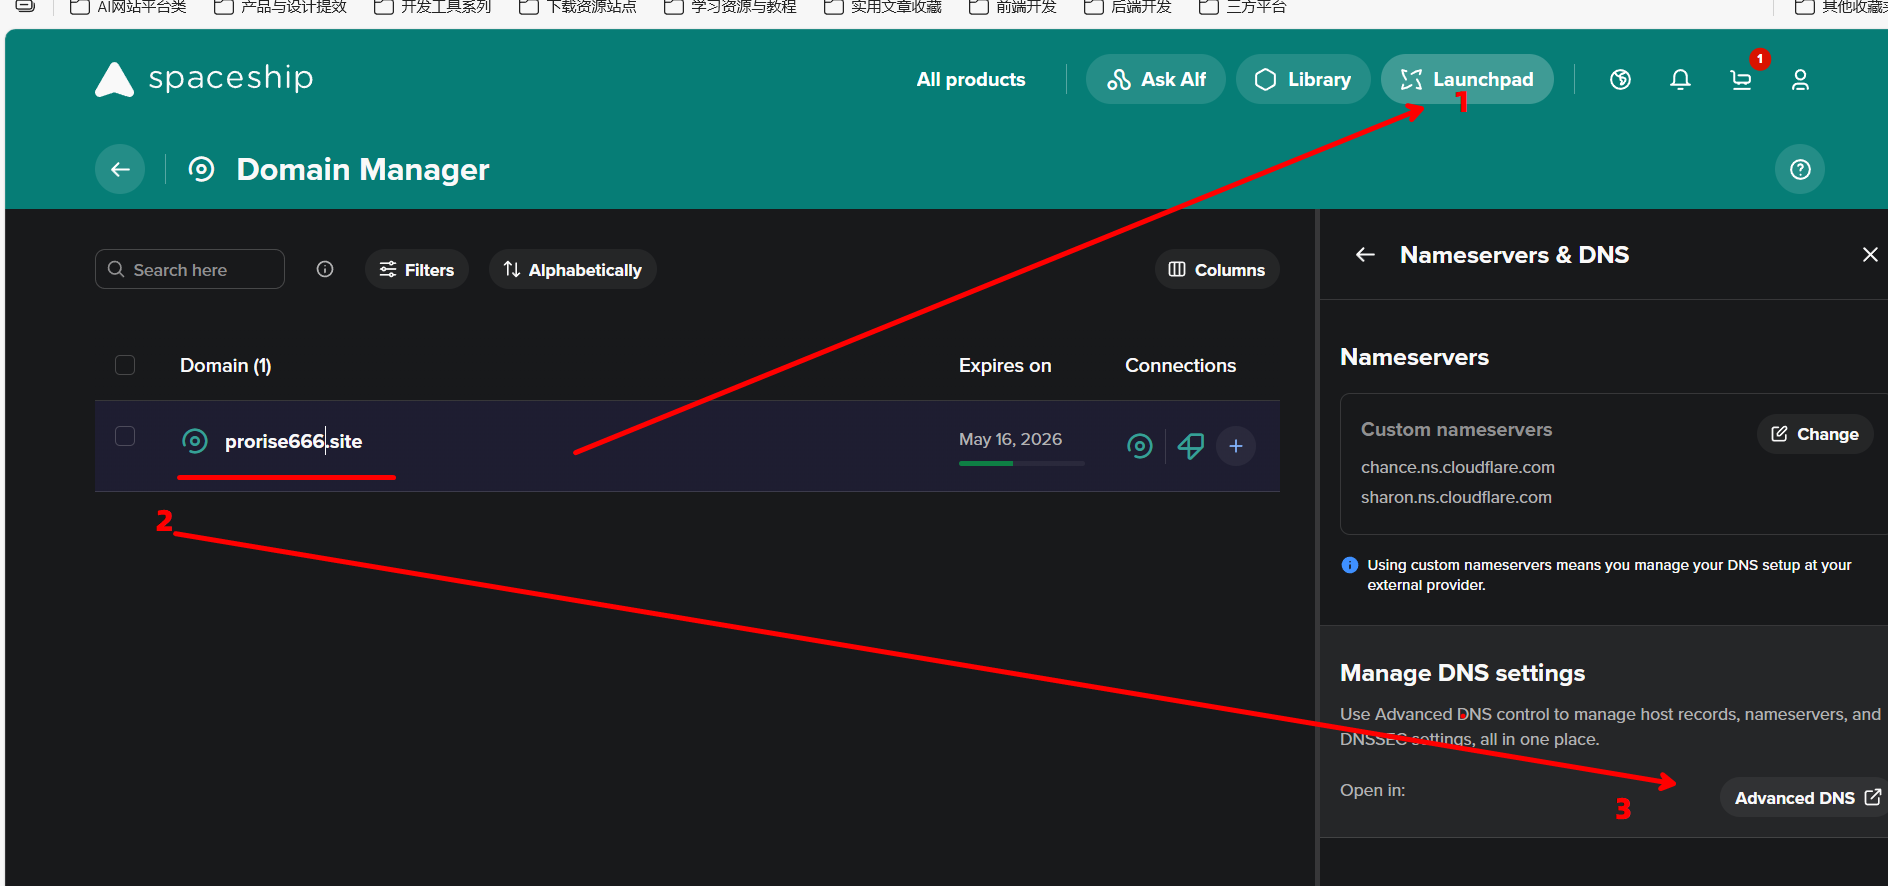Click the Spaceship logo in header

[x=204, y=79]
